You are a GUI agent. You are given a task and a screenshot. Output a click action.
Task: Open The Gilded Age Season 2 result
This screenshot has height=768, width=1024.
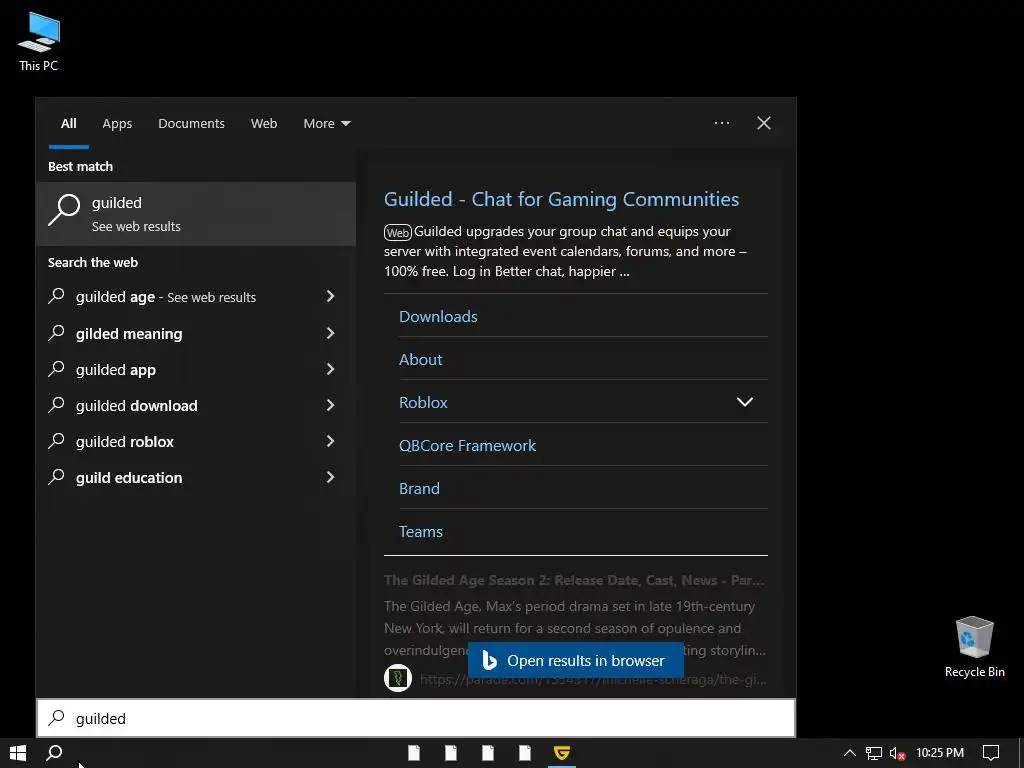coord(574,580)
